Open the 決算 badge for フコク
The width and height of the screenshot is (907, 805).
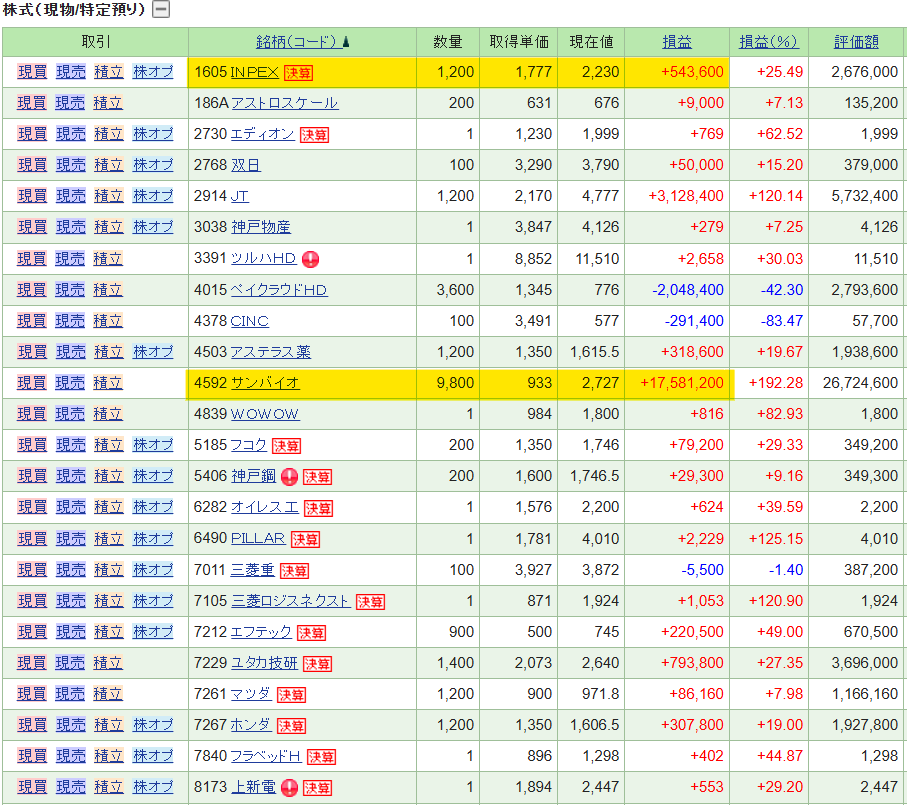click(286, 446)
